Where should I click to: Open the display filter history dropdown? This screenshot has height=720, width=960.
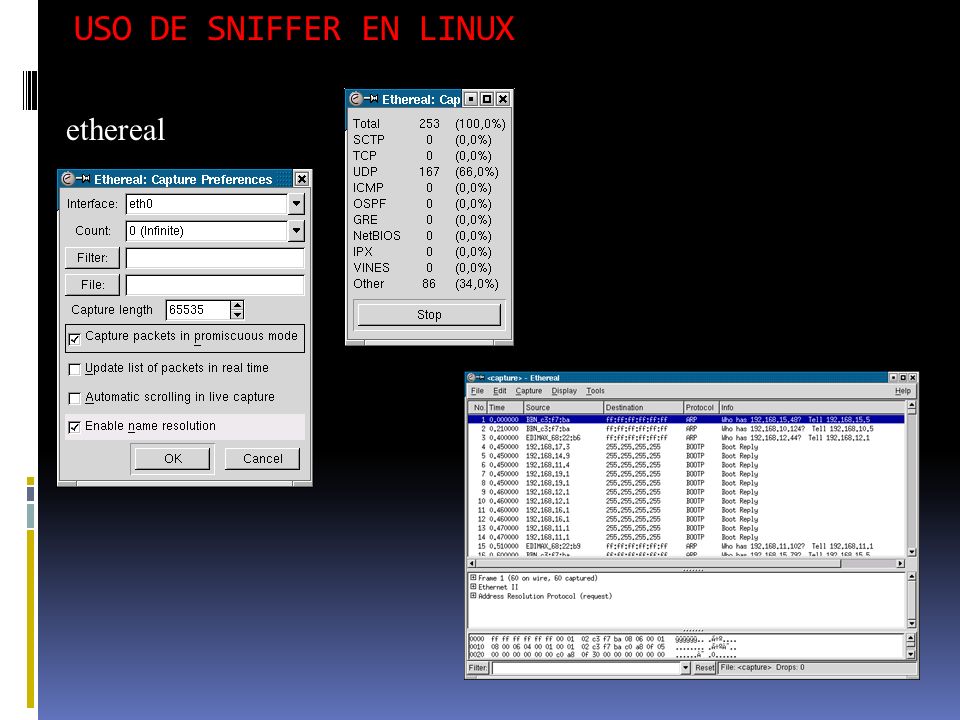click(x=686, y=668)
